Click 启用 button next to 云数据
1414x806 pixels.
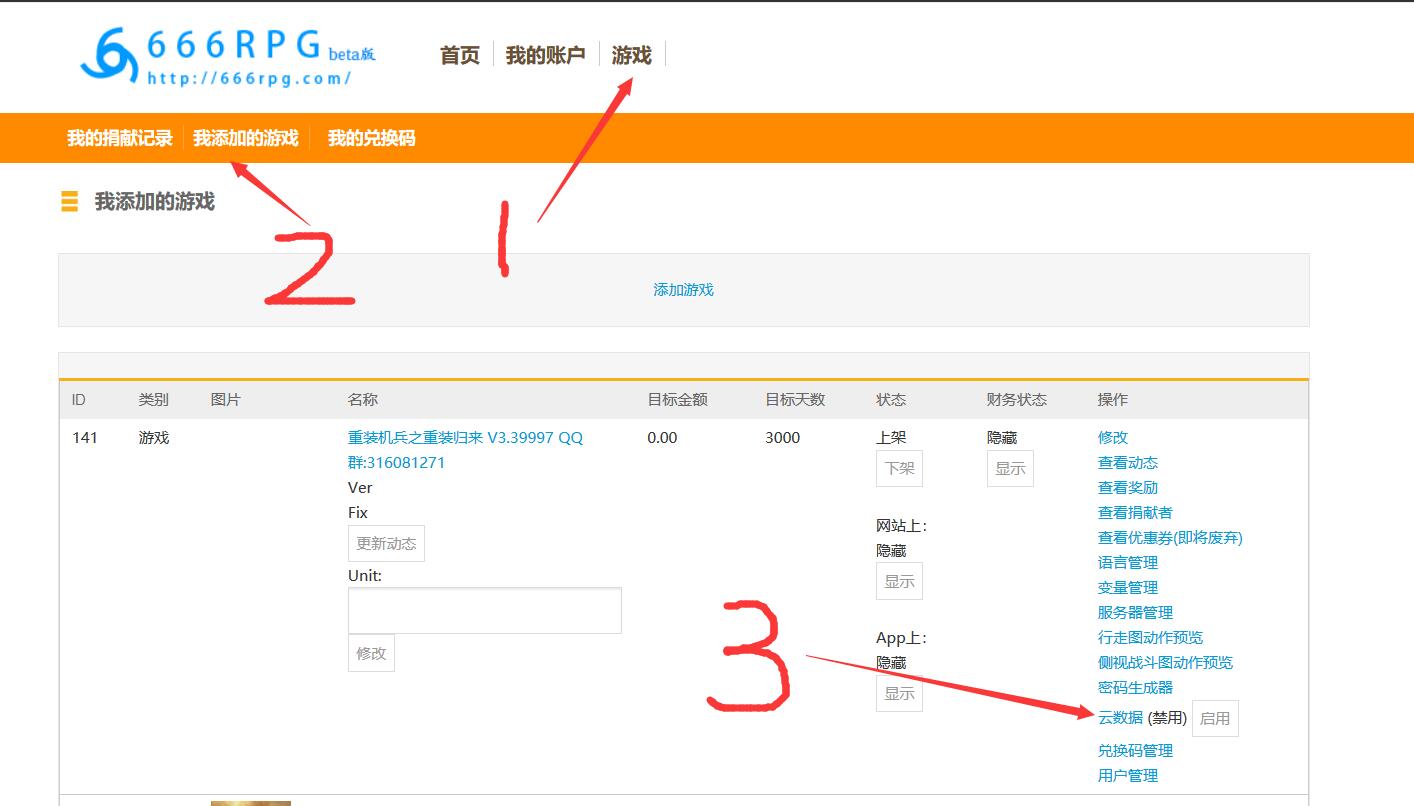click(1215, 718)
